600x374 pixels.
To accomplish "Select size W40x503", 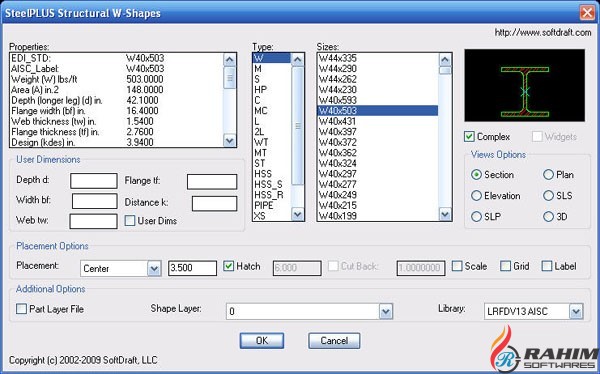I will click(x=378, y=111).
